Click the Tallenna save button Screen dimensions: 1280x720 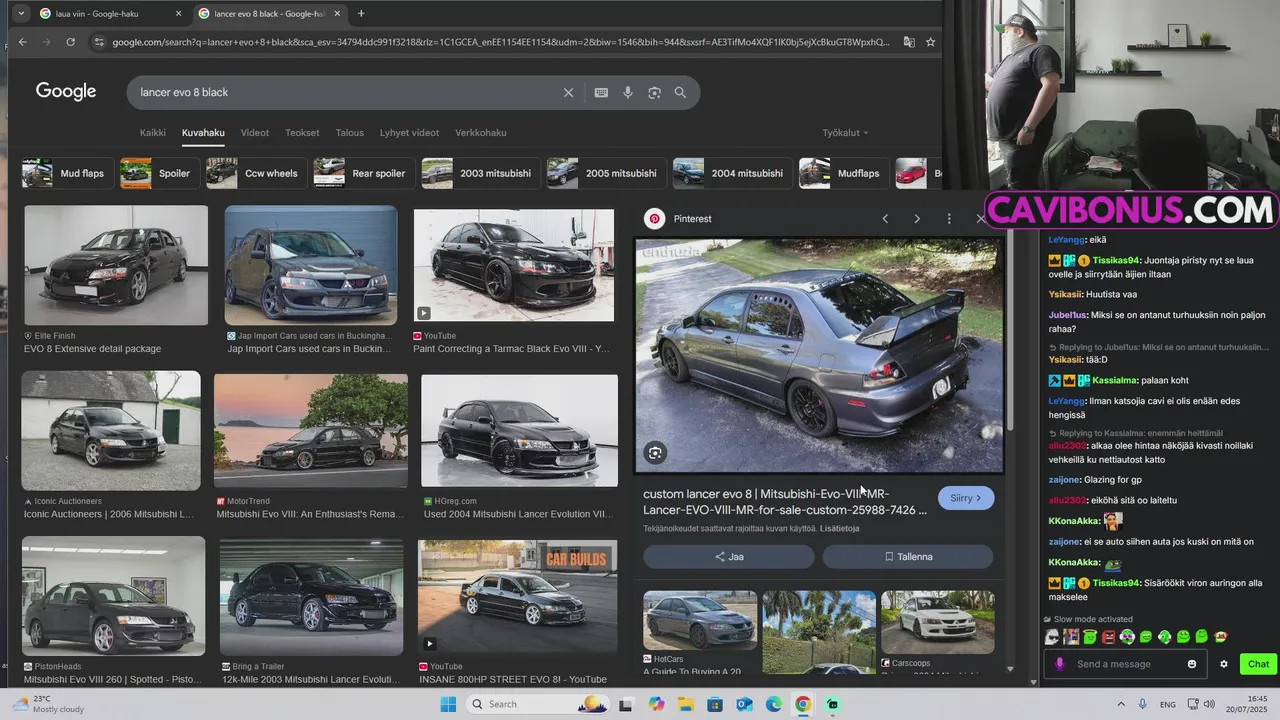coord(908,557)
